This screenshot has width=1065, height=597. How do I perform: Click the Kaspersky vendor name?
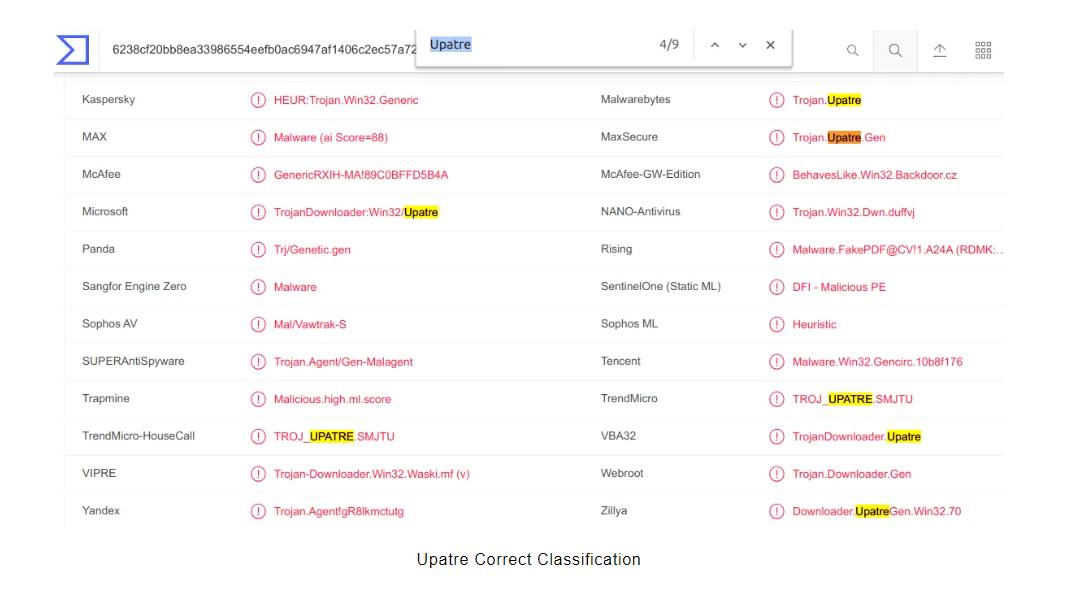[x=109, y=99]
